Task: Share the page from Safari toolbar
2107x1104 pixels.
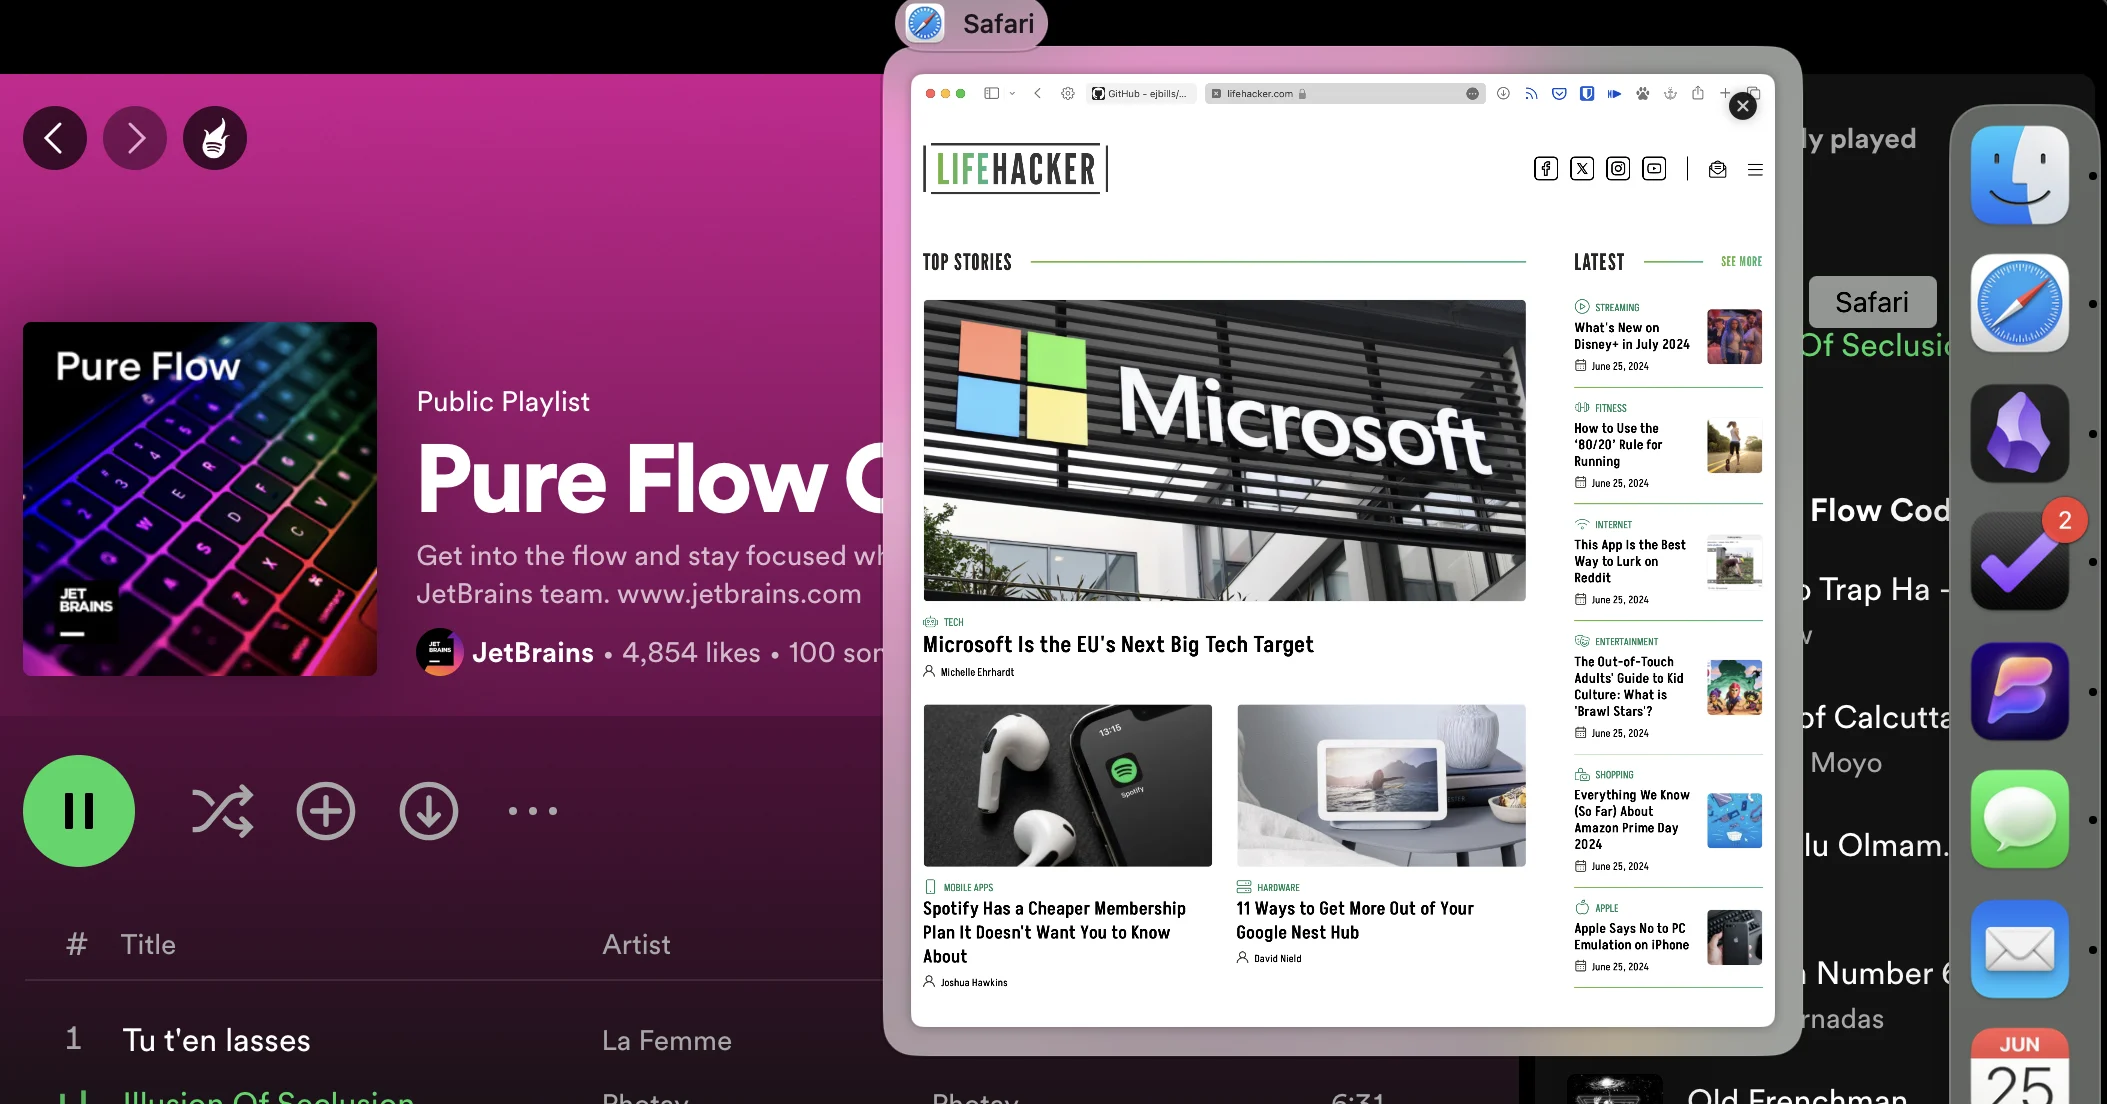Action: (x=1698, y=92)
